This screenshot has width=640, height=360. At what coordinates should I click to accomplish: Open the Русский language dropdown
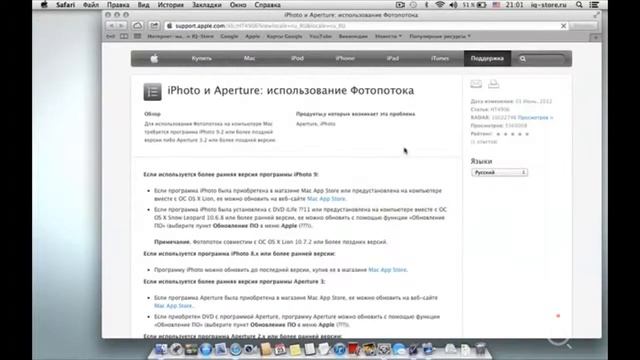click(x=499, y=172)
